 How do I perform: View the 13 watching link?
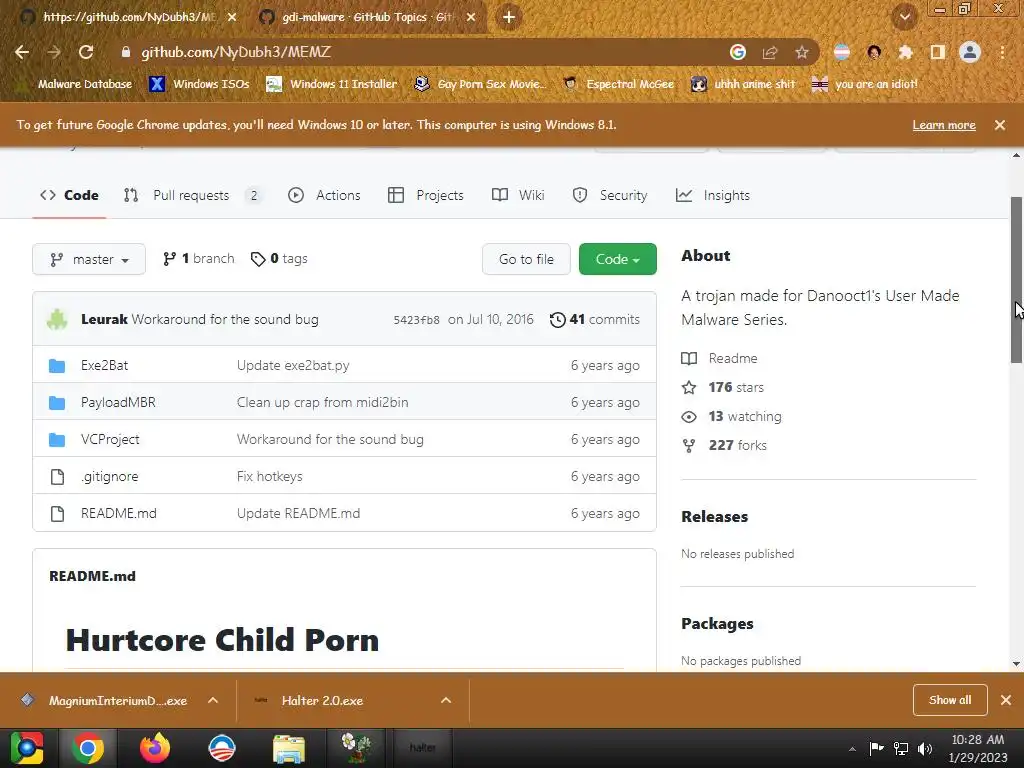click(731, 417)
